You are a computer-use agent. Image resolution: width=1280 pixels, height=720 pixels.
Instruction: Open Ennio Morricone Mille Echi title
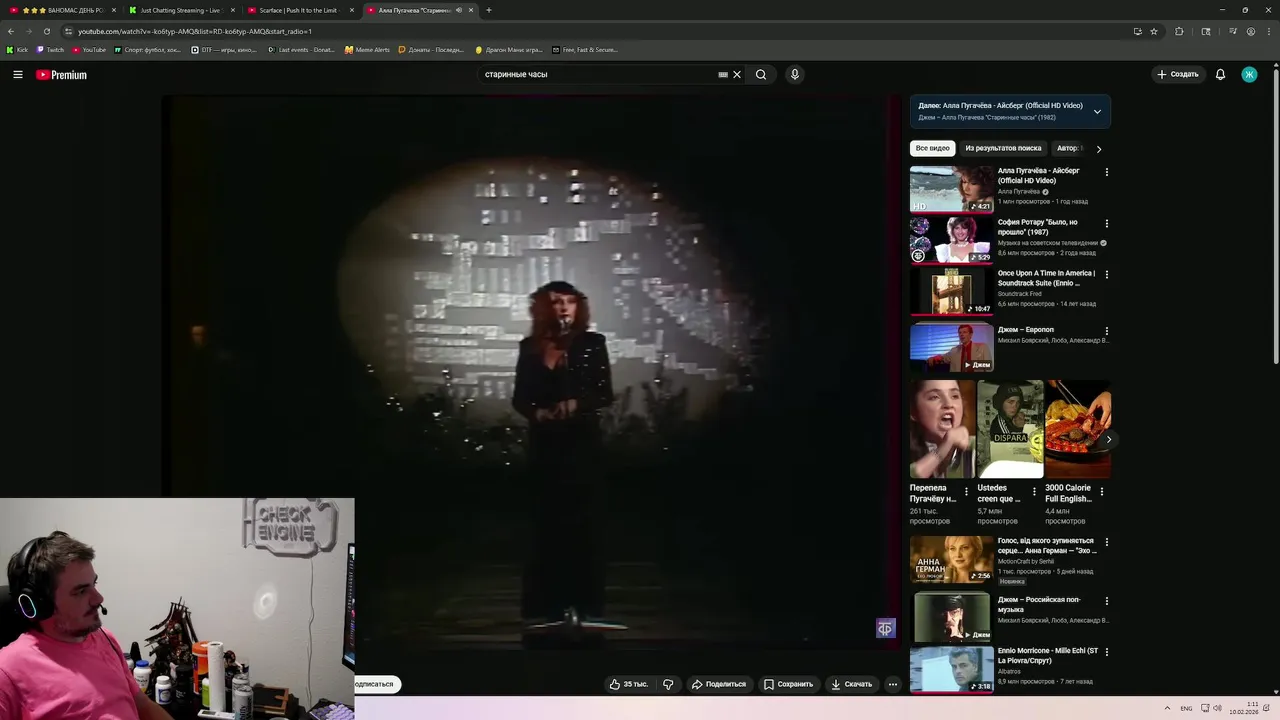click(x=1048, y=655)
